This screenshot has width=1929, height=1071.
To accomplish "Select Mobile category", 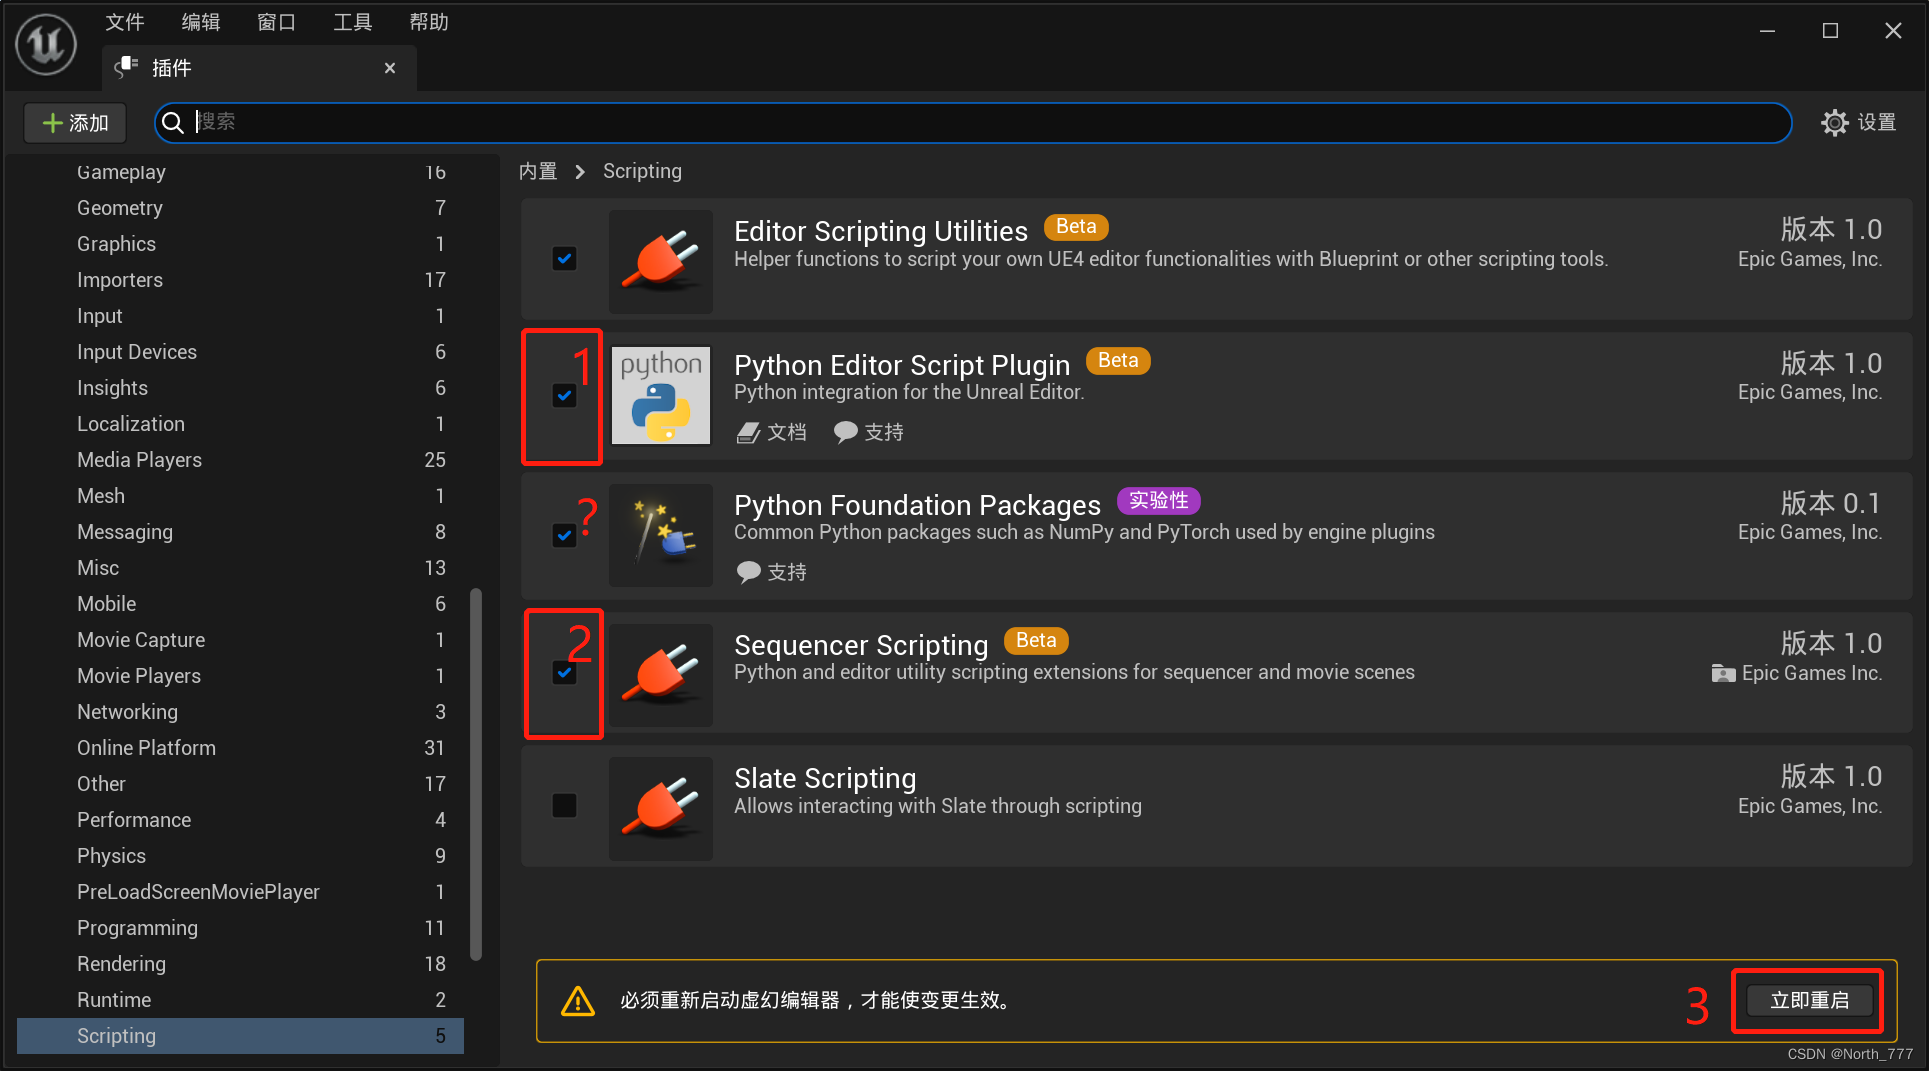I will click(240, 604).
